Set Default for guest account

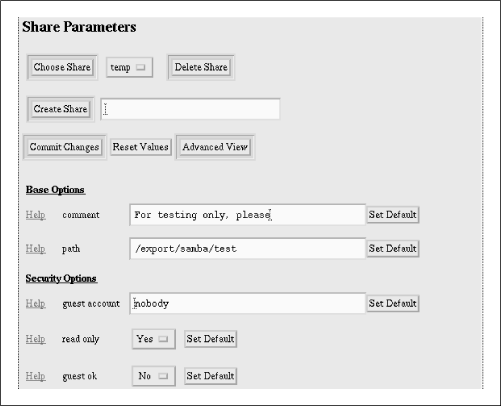pyautogui.click(x=393, y=304)
